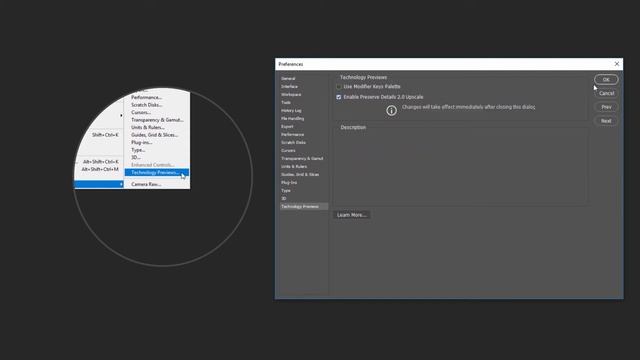Click highlighted Technology Previews... menu item

tap(157, 172)
